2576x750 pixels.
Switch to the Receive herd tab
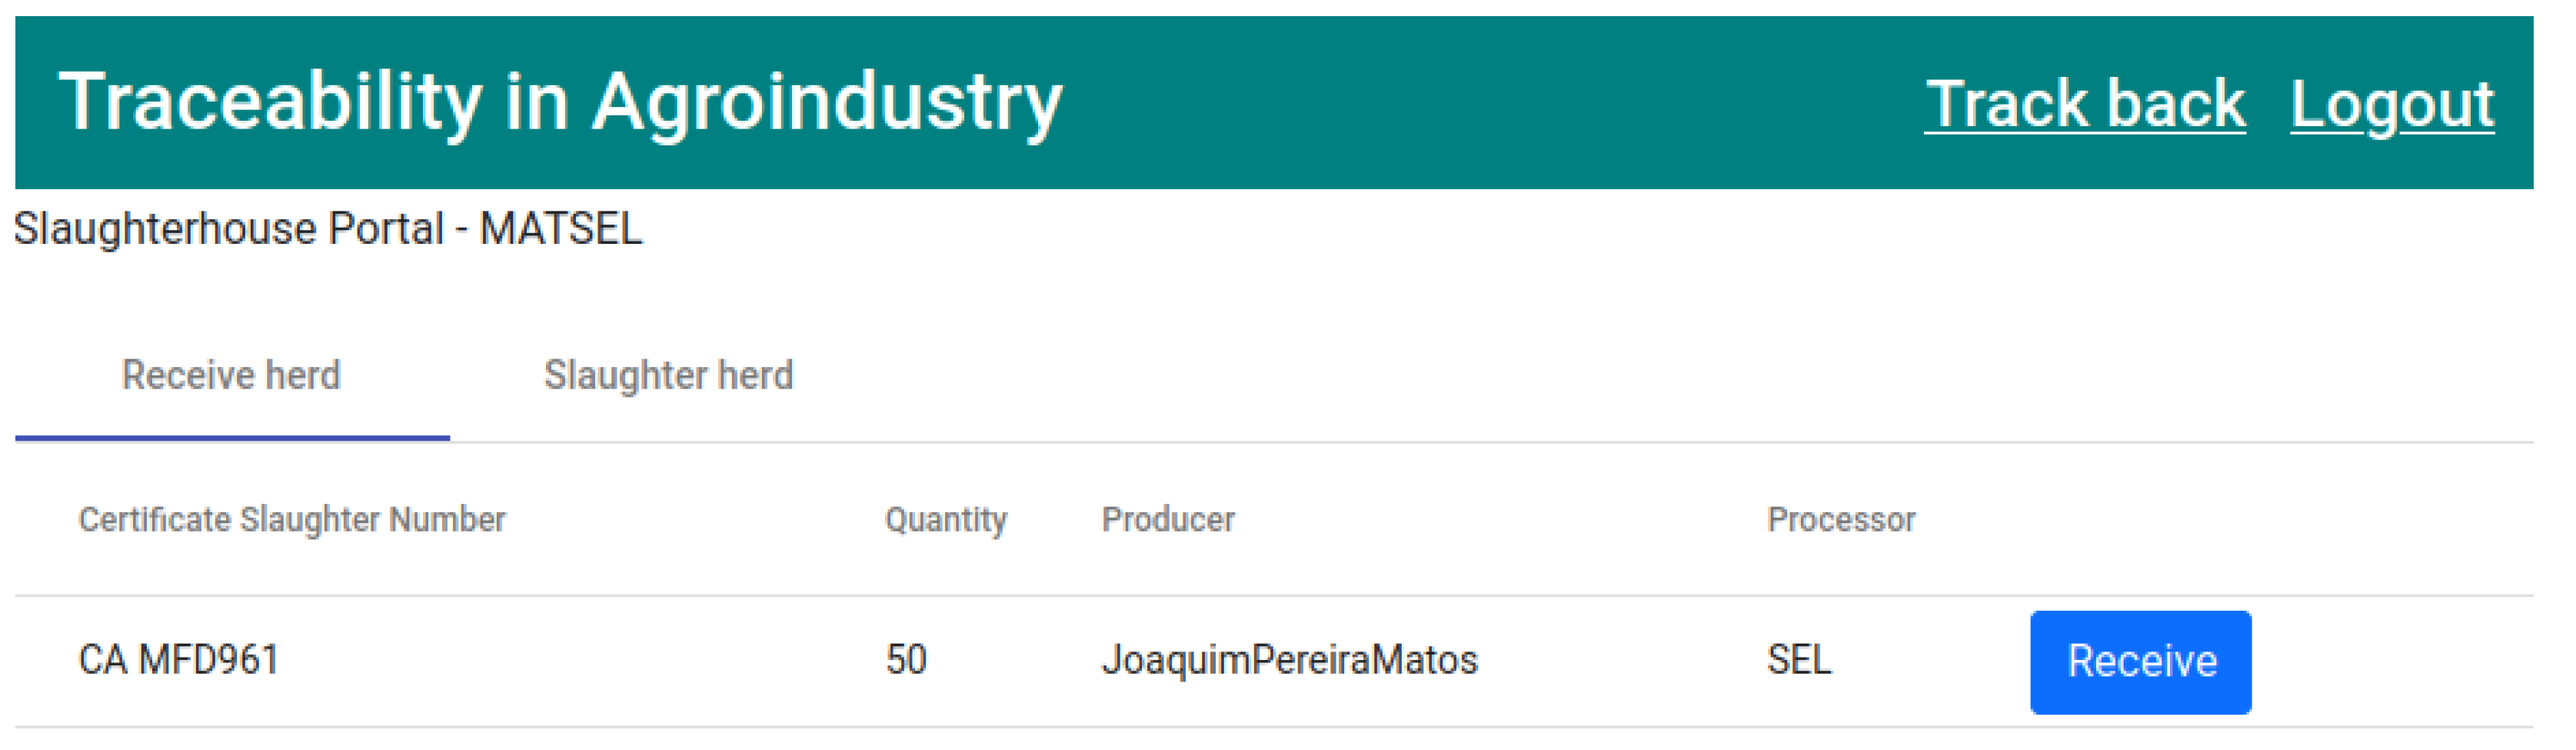[x=231, y=376]
